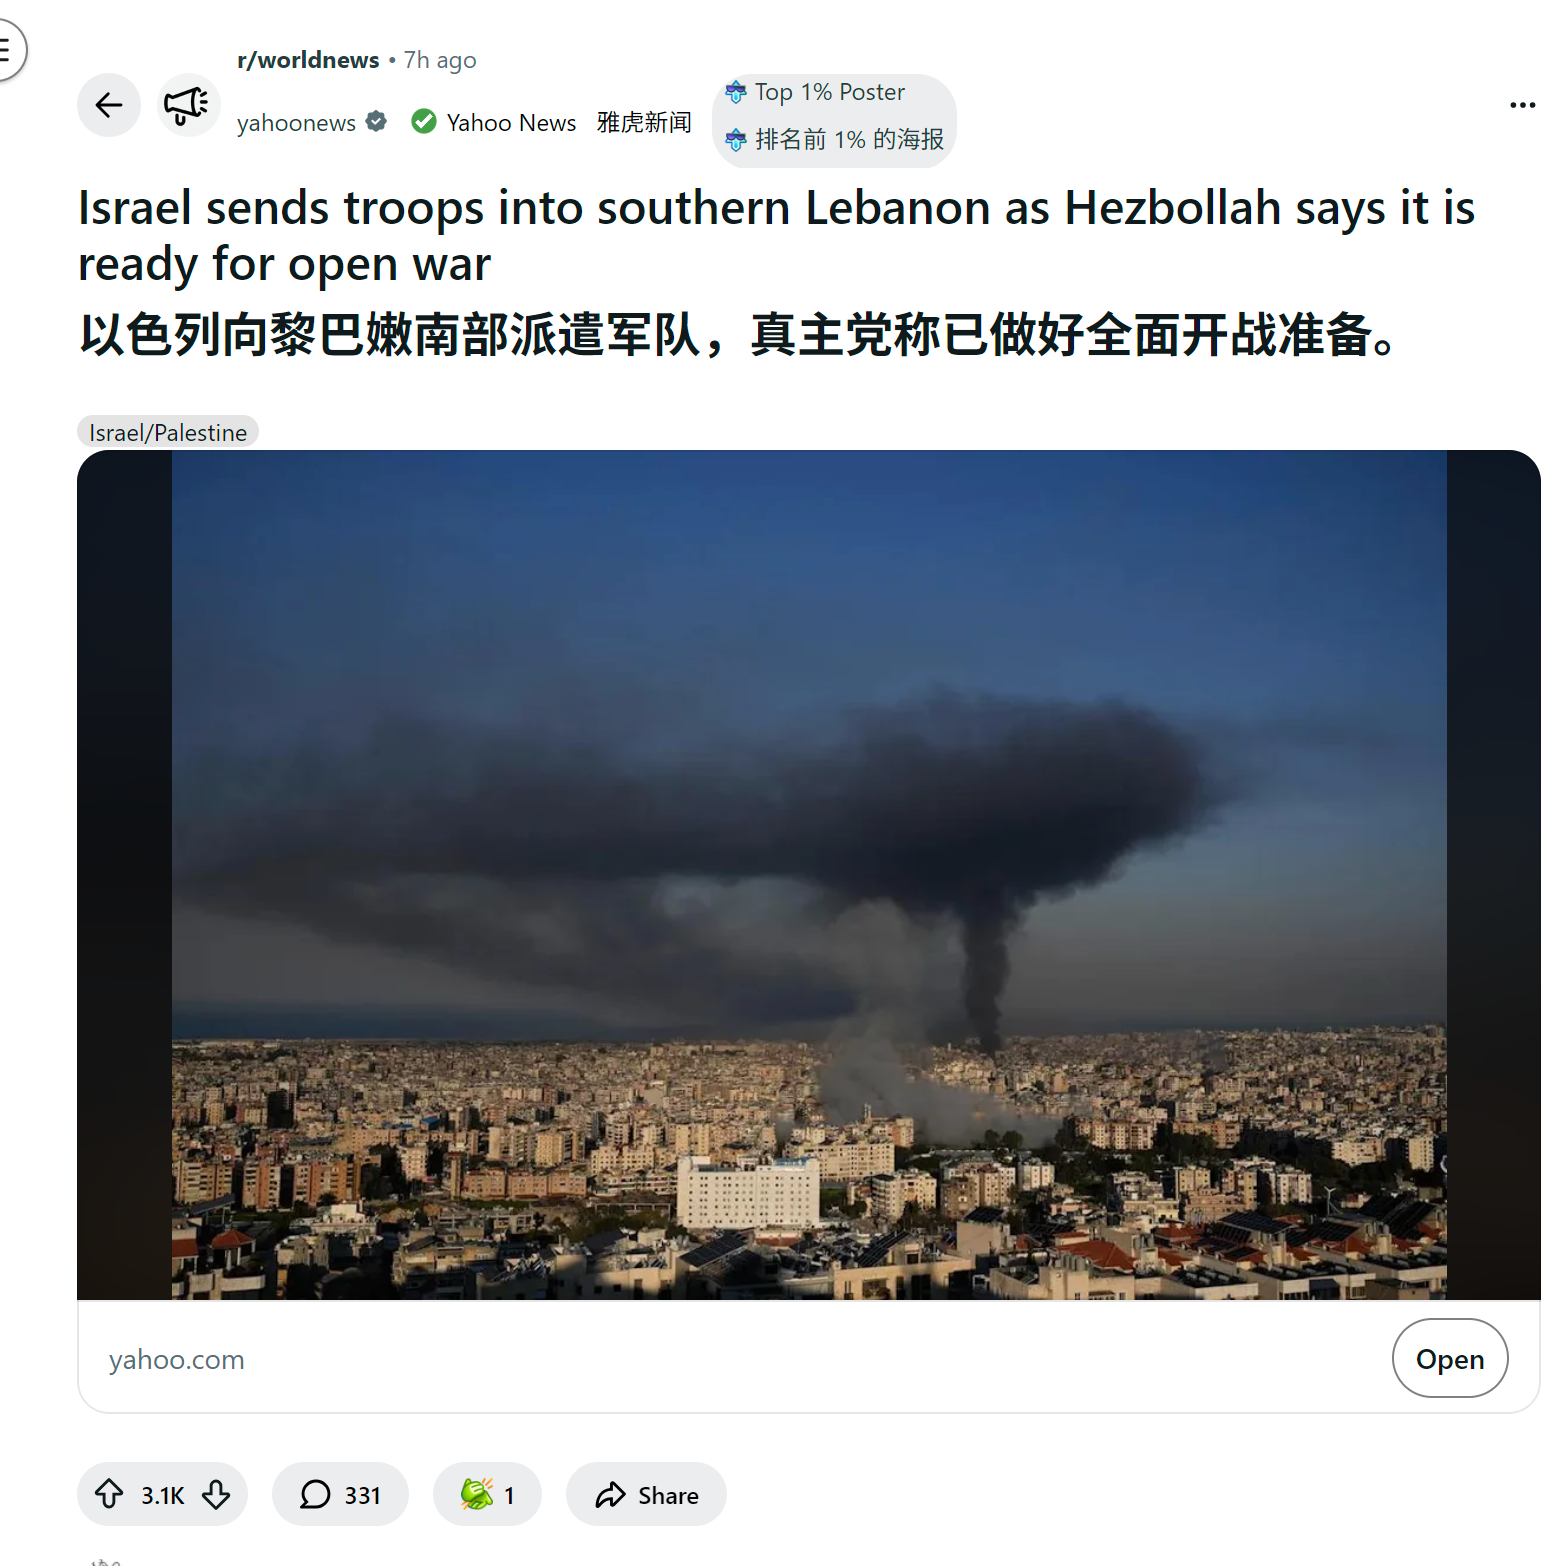Open the comments with 331 replies
Viewport: 1558px width, 1566px height.
[x=340, y=1494]
